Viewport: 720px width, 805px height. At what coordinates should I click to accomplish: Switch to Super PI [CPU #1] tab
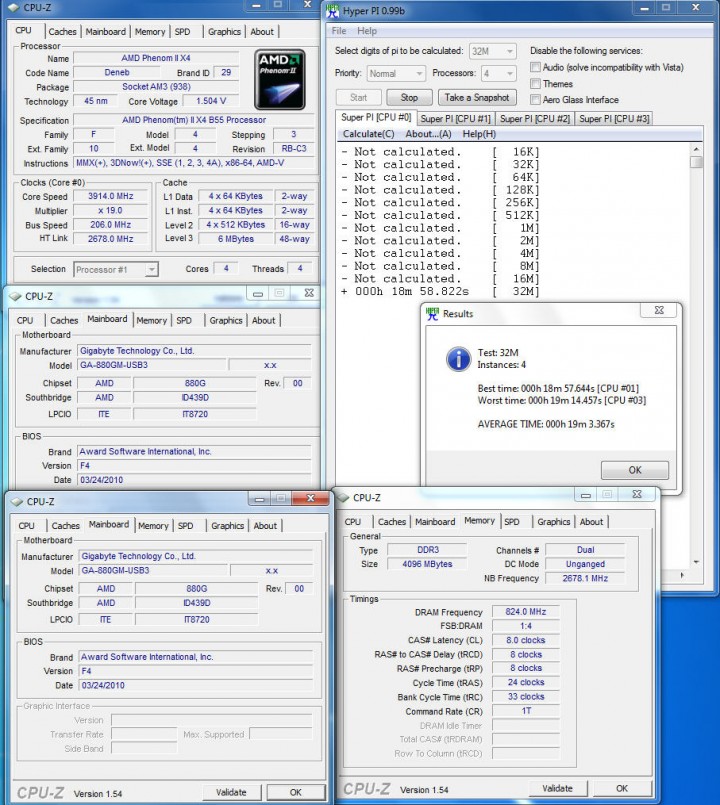(x=456, y=119)
